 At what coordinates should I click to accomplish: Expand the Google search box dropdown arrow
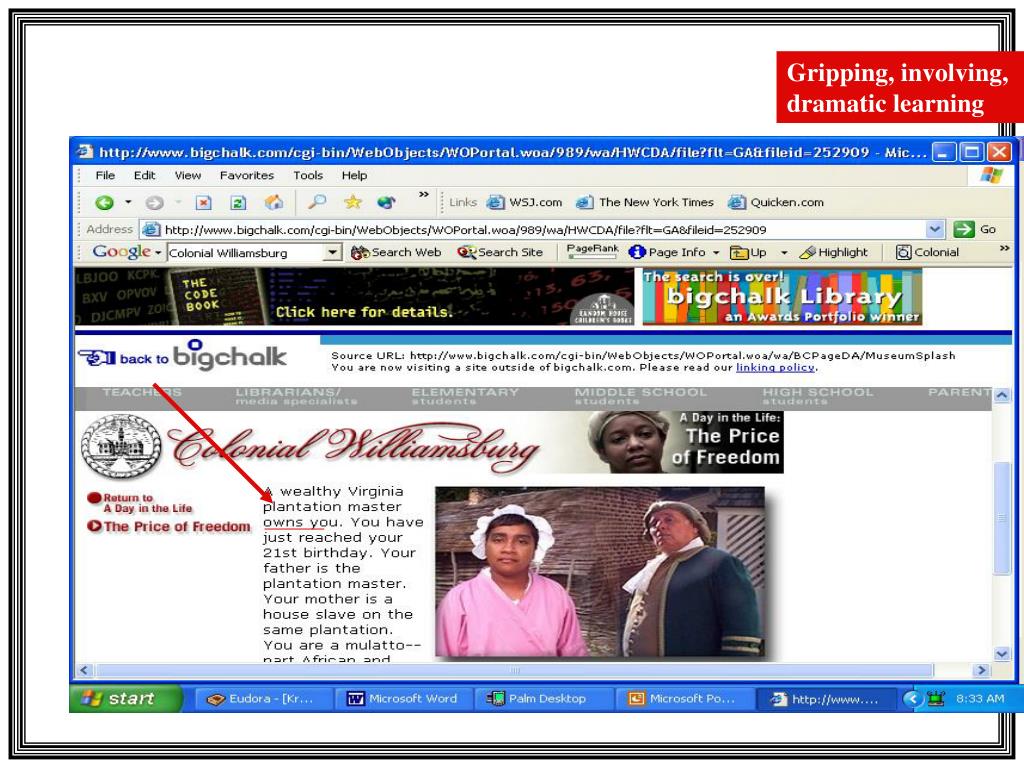tap(332, 253)
